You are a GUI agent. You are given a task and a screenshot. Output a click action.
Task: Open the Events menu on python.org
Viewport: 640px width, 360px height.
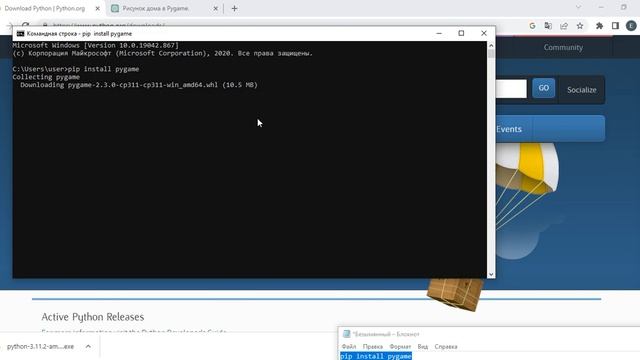point(509,129)
